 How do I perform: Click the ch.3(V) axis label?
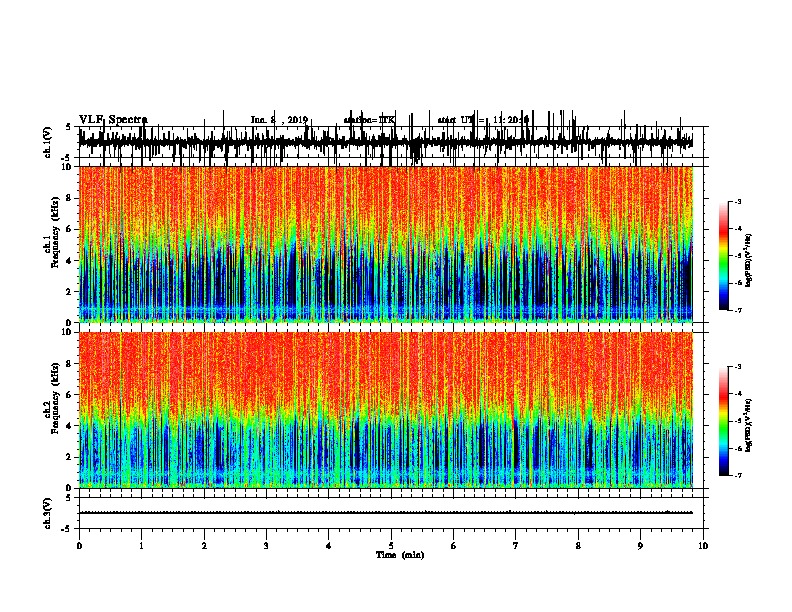(x=48, y=513)
